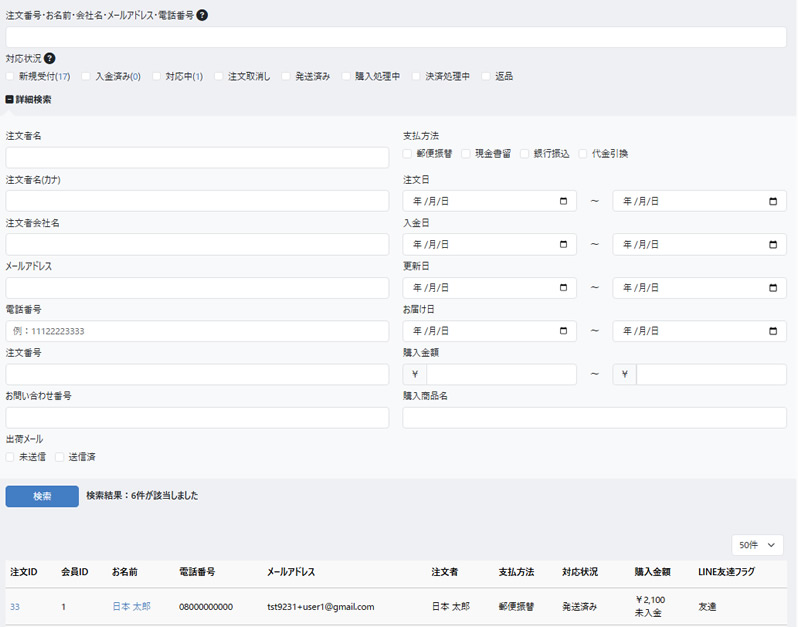Open calendar icon for 更新日 start date
798x627 pixels.
point(563,288)
